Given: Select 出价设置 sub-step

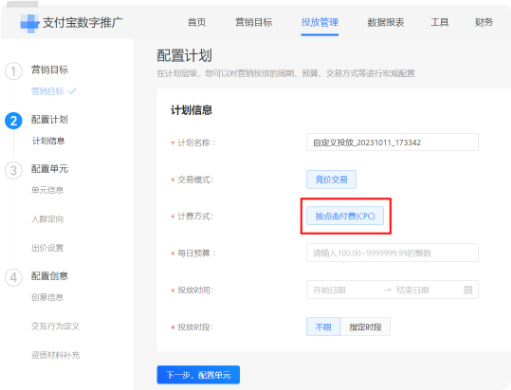Looking at the screenshot, I should coord(47,248).
